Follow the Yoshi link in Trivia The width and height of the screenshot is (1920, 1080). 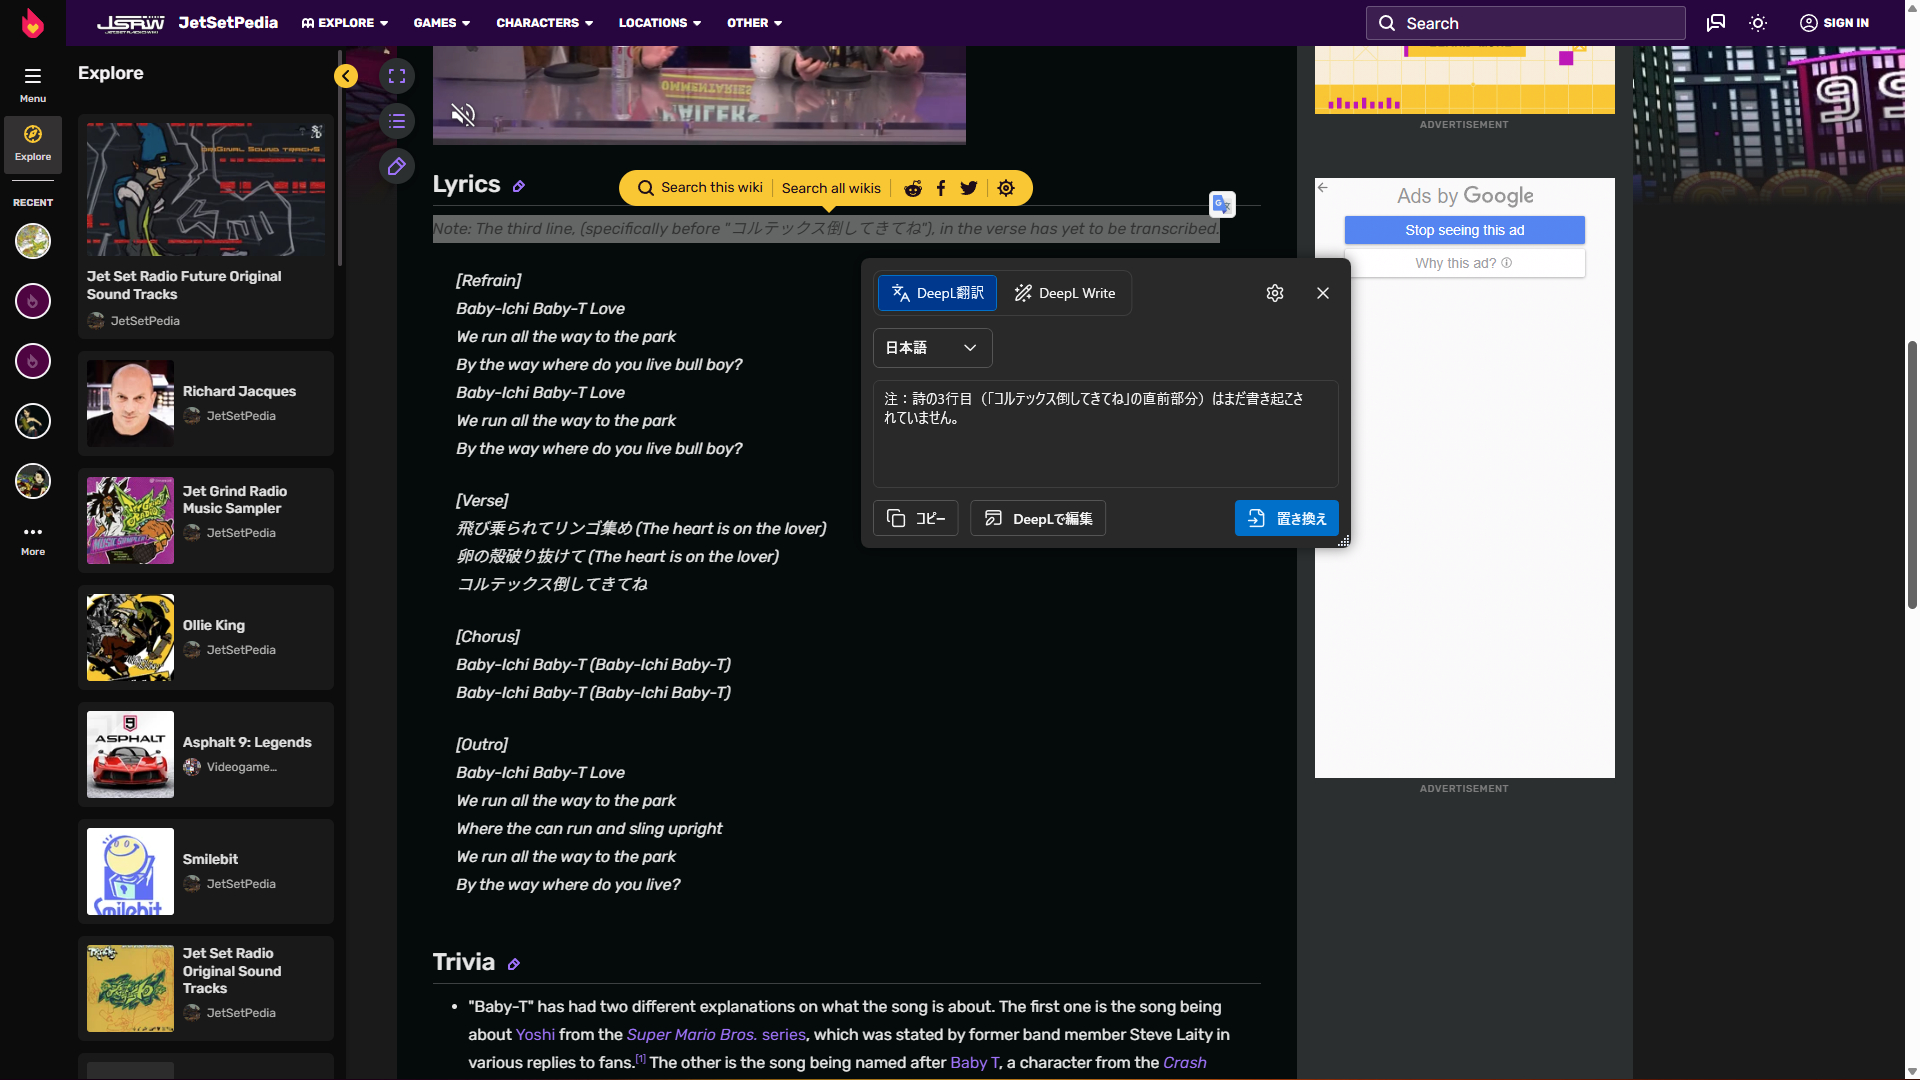pyautogui.click(x=535, y=1034)
